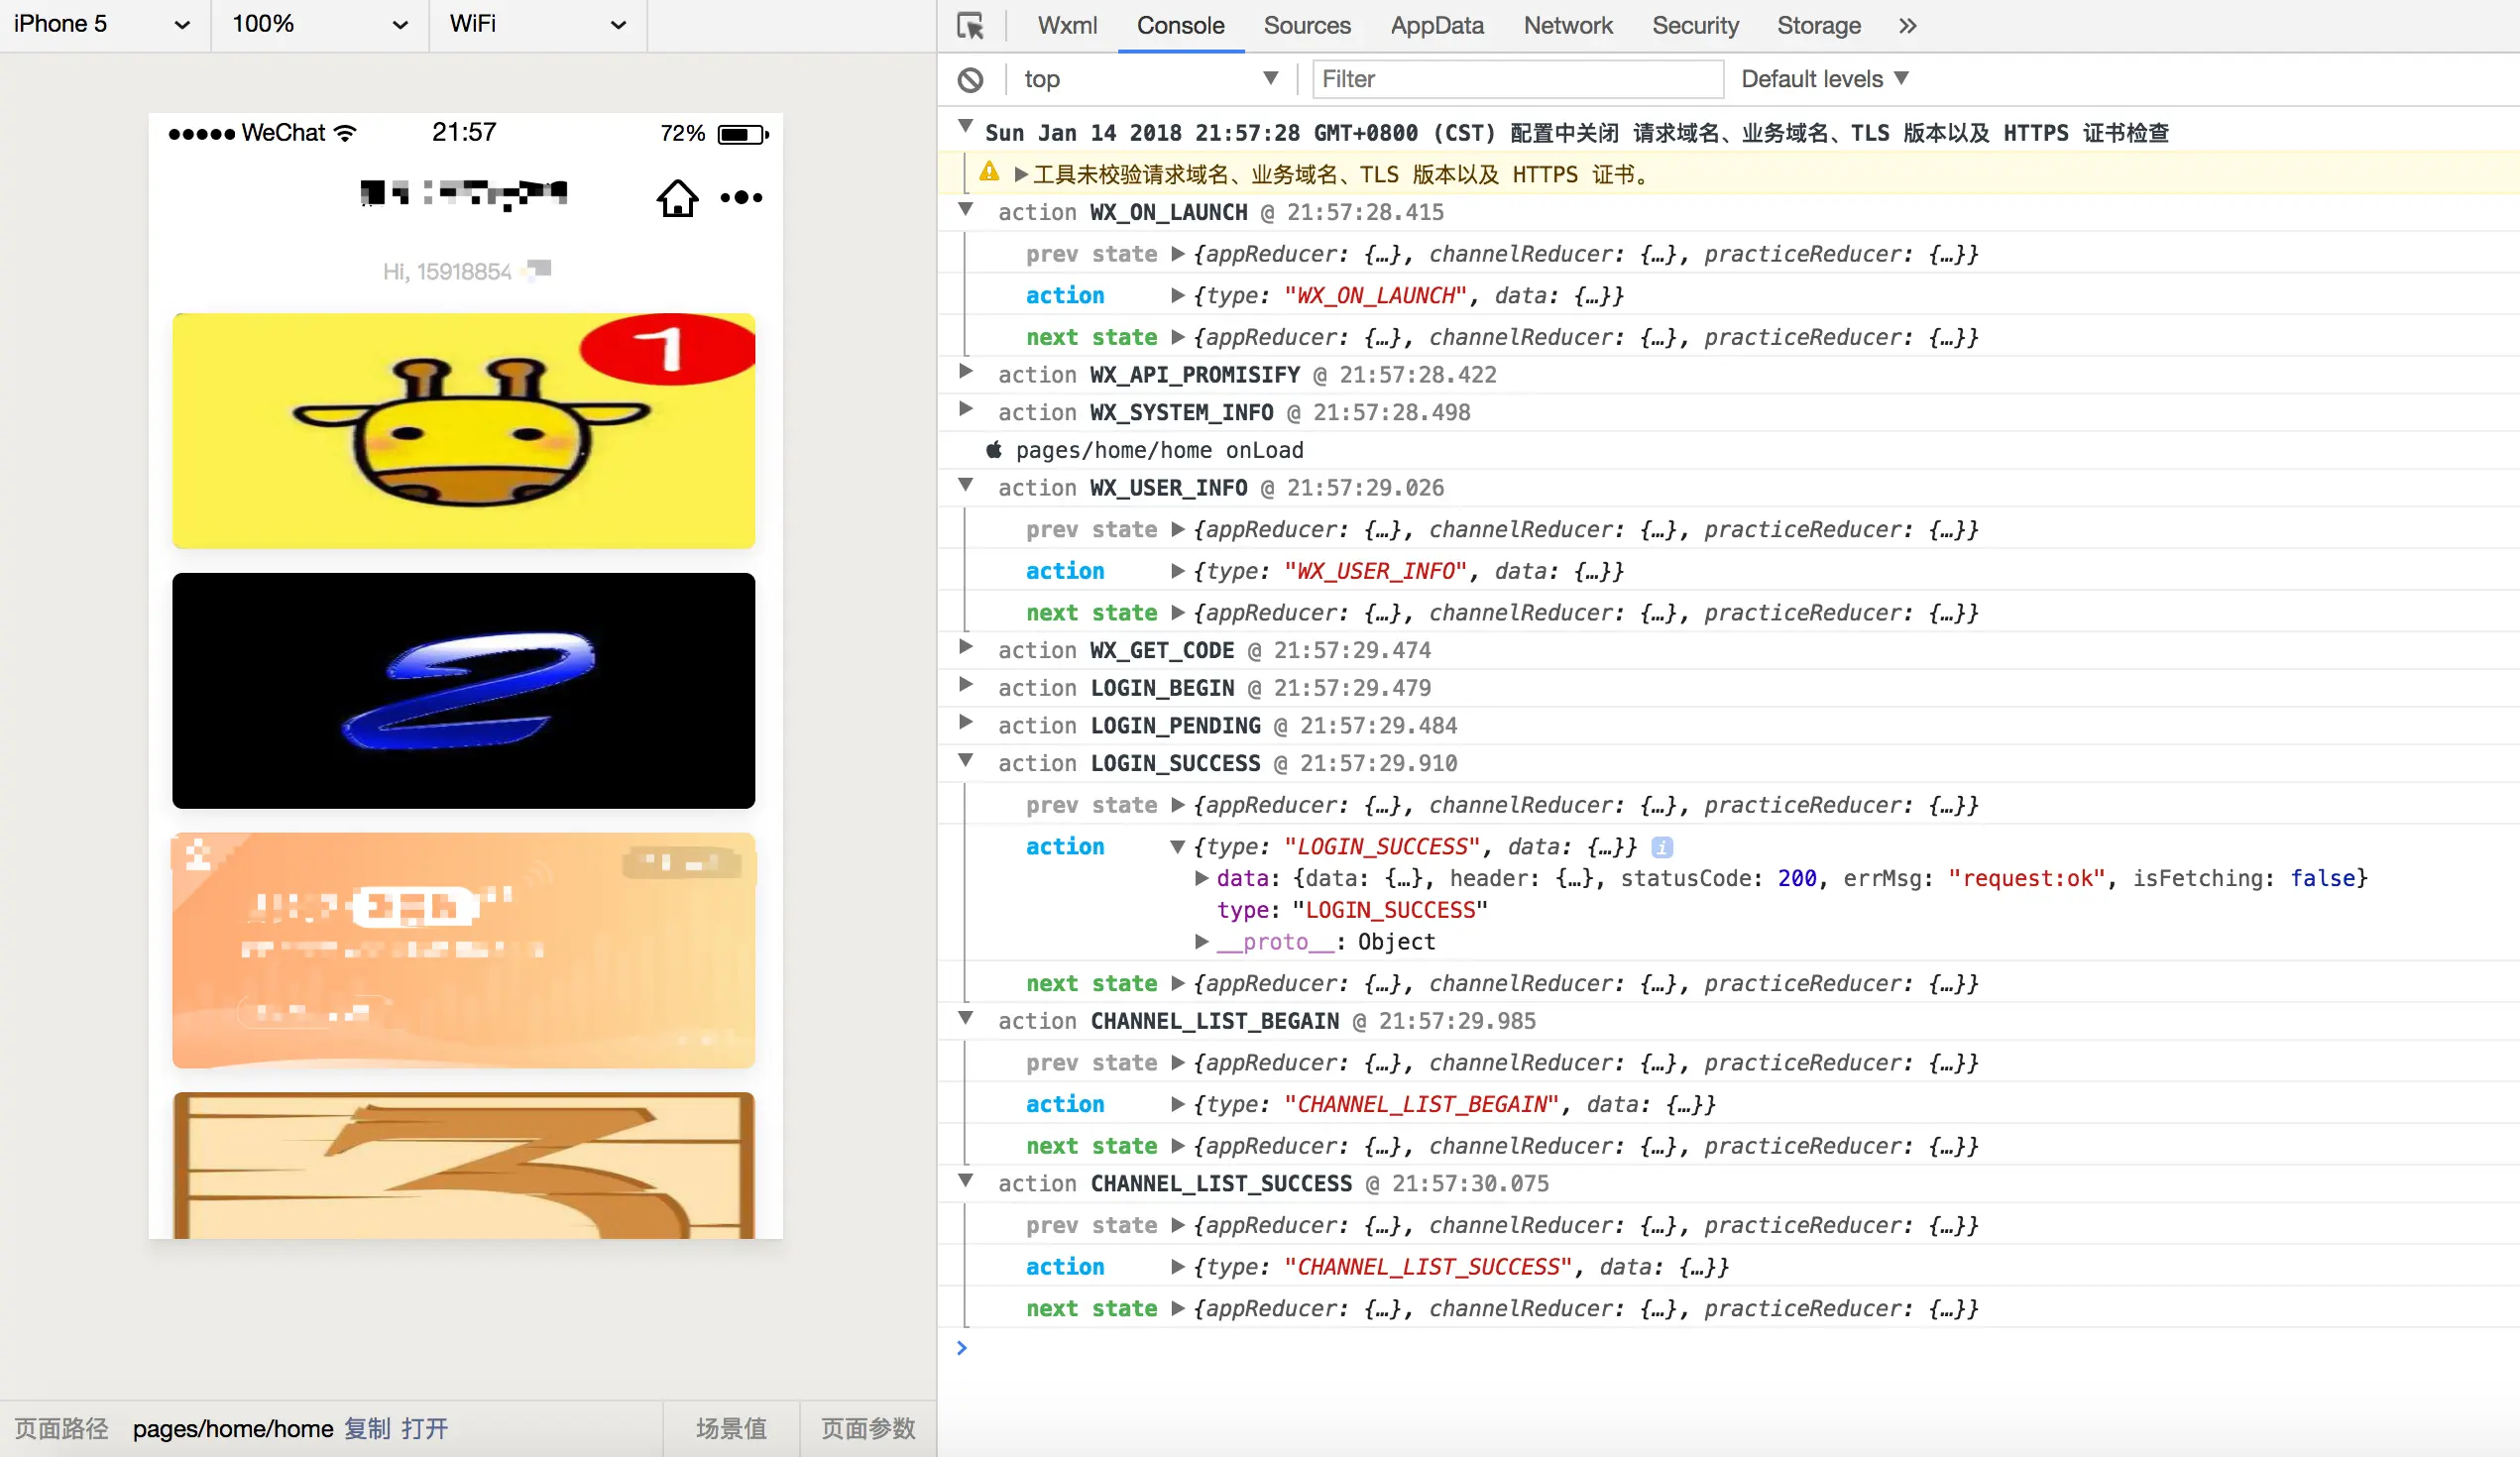
Task: Expand the LOGIN_PENDING action entry
Action: (965, 723)
